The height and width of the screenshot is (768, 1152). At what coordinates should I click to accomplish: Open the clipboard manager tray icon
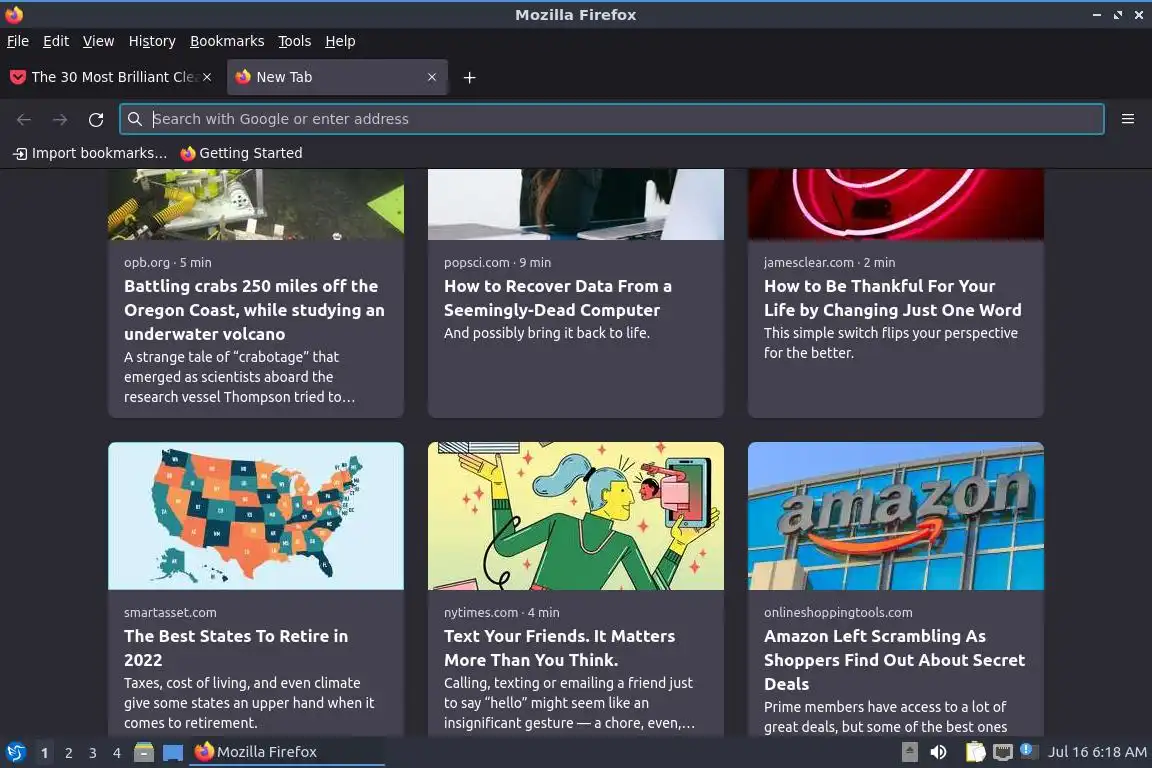point(974,752)
